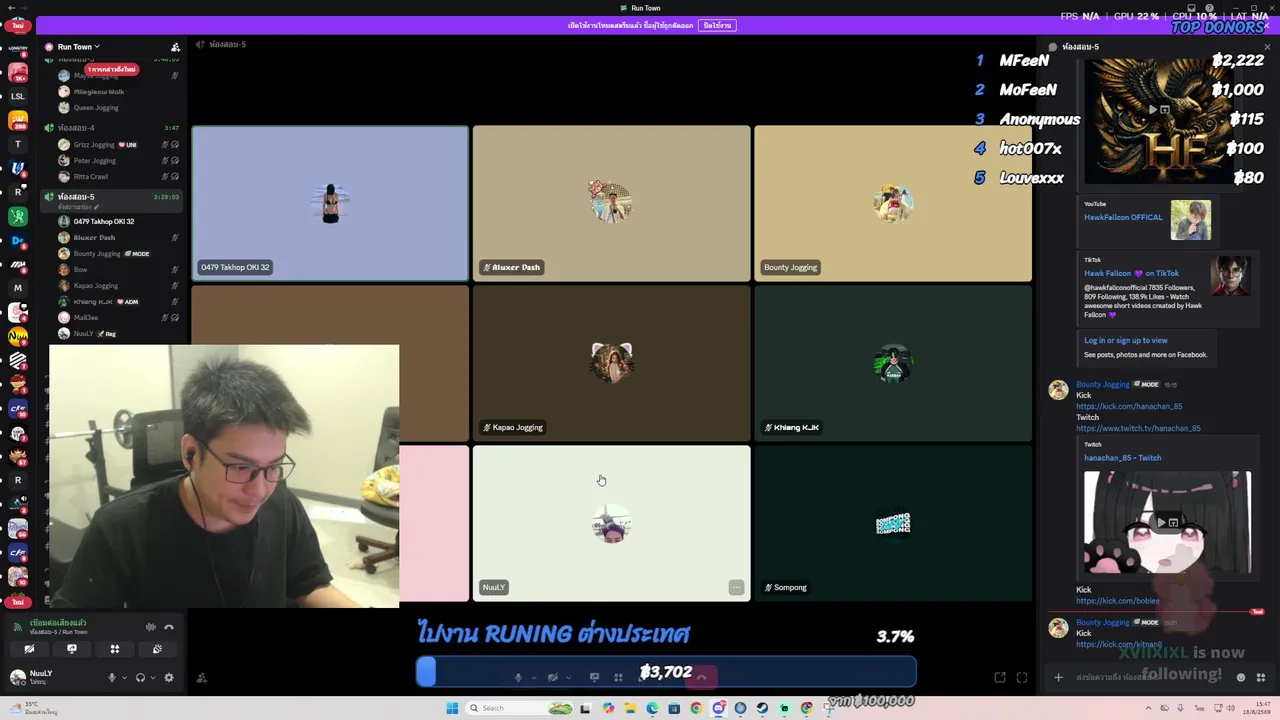Image resolution: width=1280 pixels, height=720 pixels.
Task: Open User Settings gear
Action: coord(169,677)
